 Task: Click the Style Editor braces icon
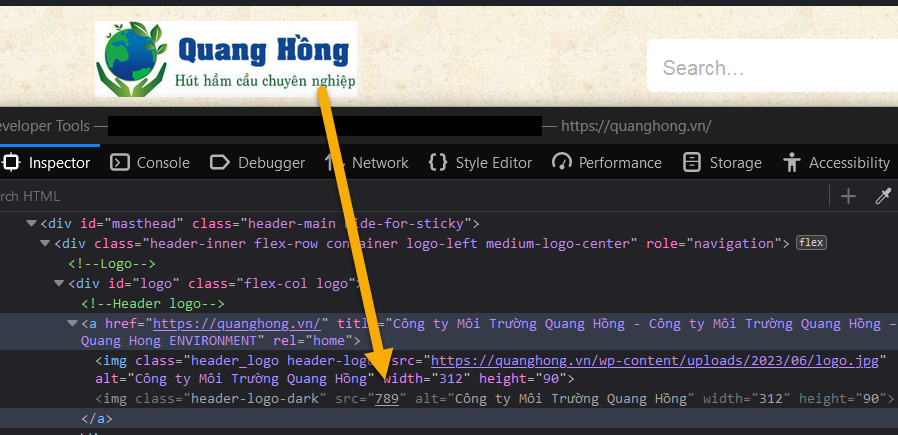[438, 163]
